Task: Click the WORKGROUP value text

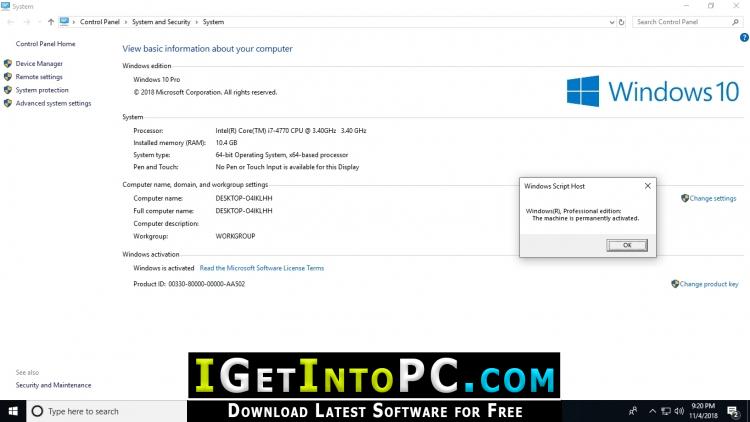Action: click(x=235, y=236)
